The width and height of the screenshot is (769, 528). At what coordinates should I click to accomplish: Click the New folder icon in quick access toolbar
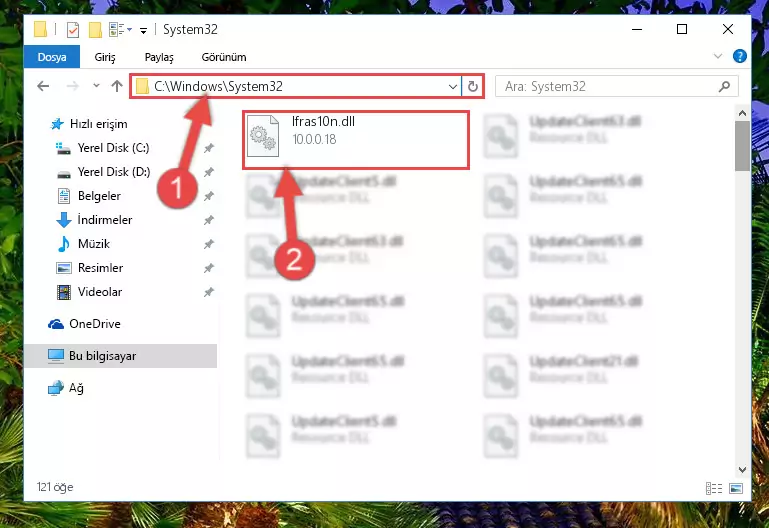coord(95,30)
